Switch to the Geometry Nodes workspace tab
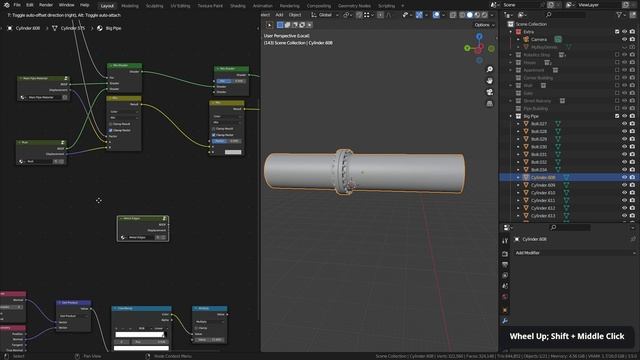The height and width of the screenshot is (360, 640). coord(354,6)
